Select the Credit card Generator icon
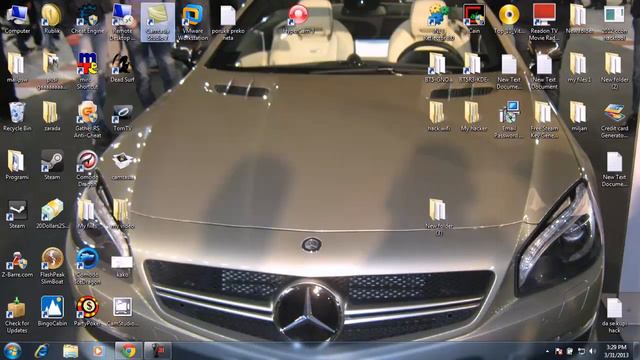Viewport: 640px width, 360px height. pyautogui.click(x=614, y=120)
